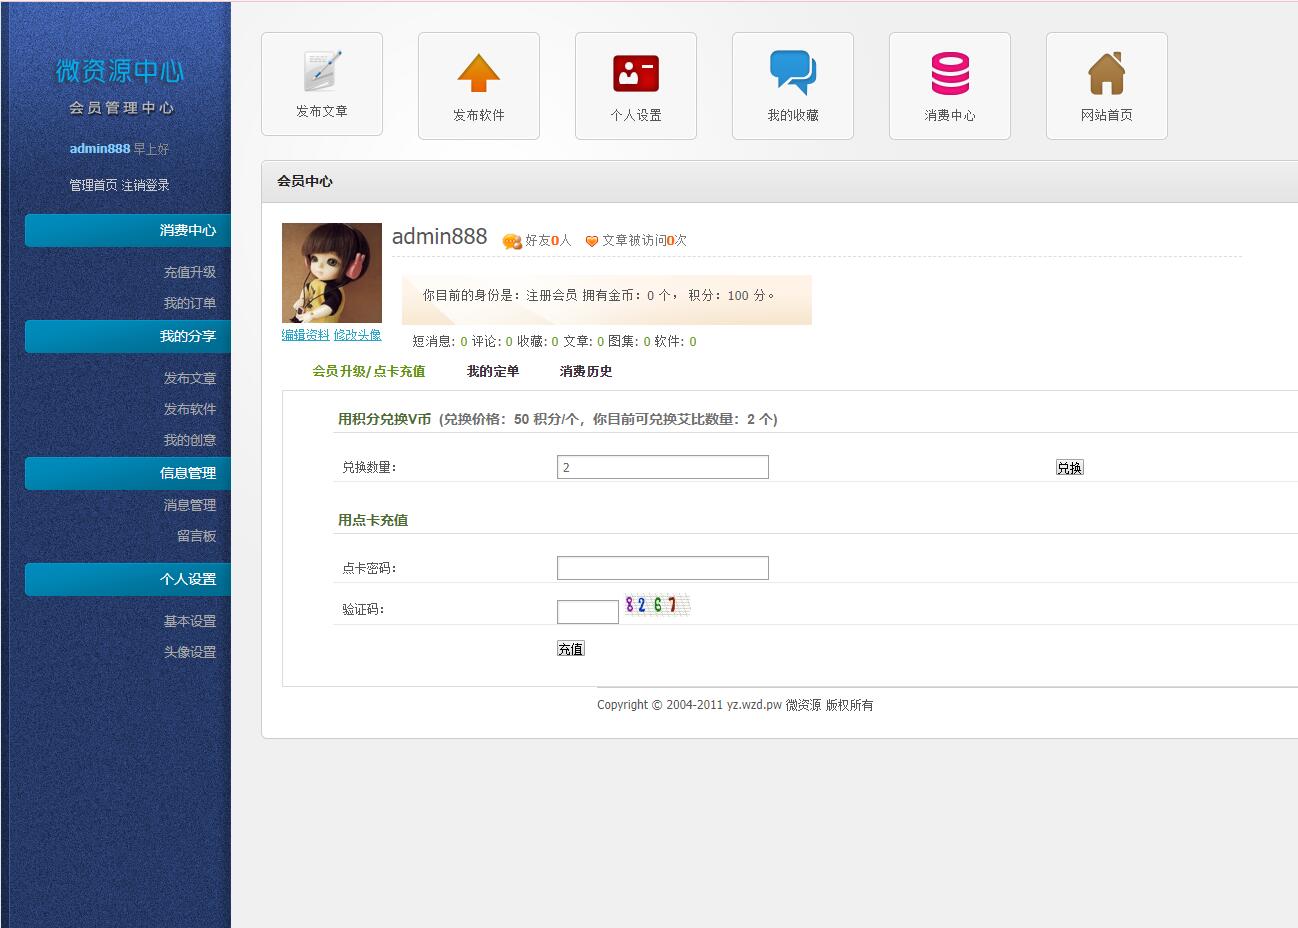Open 个人设置 red ID card icon
The height and width of the screenshot is (928, 1298).
635,74
